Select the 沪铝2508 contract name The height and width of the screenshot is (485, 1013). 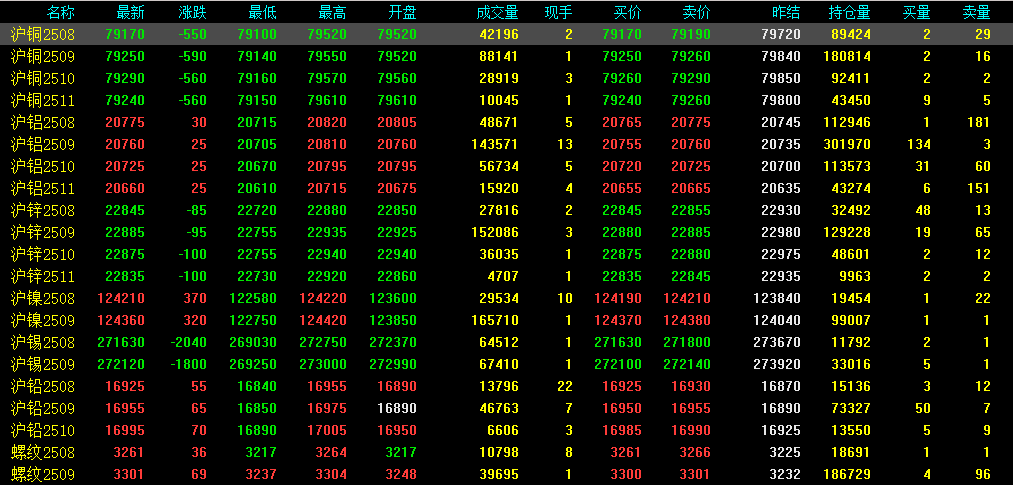tap(43, 123)
